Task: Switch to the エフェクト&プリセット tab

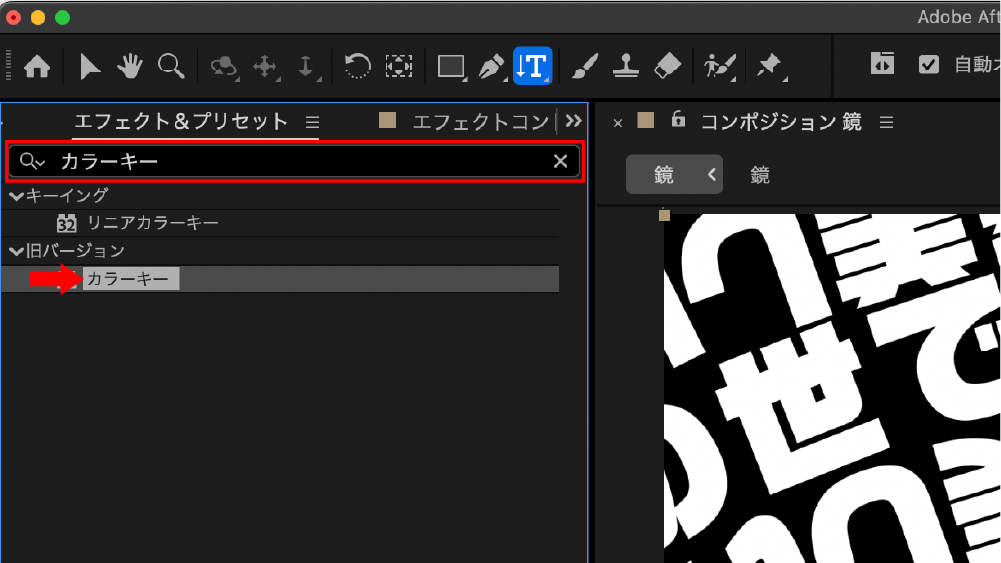Action: point(181,121)
